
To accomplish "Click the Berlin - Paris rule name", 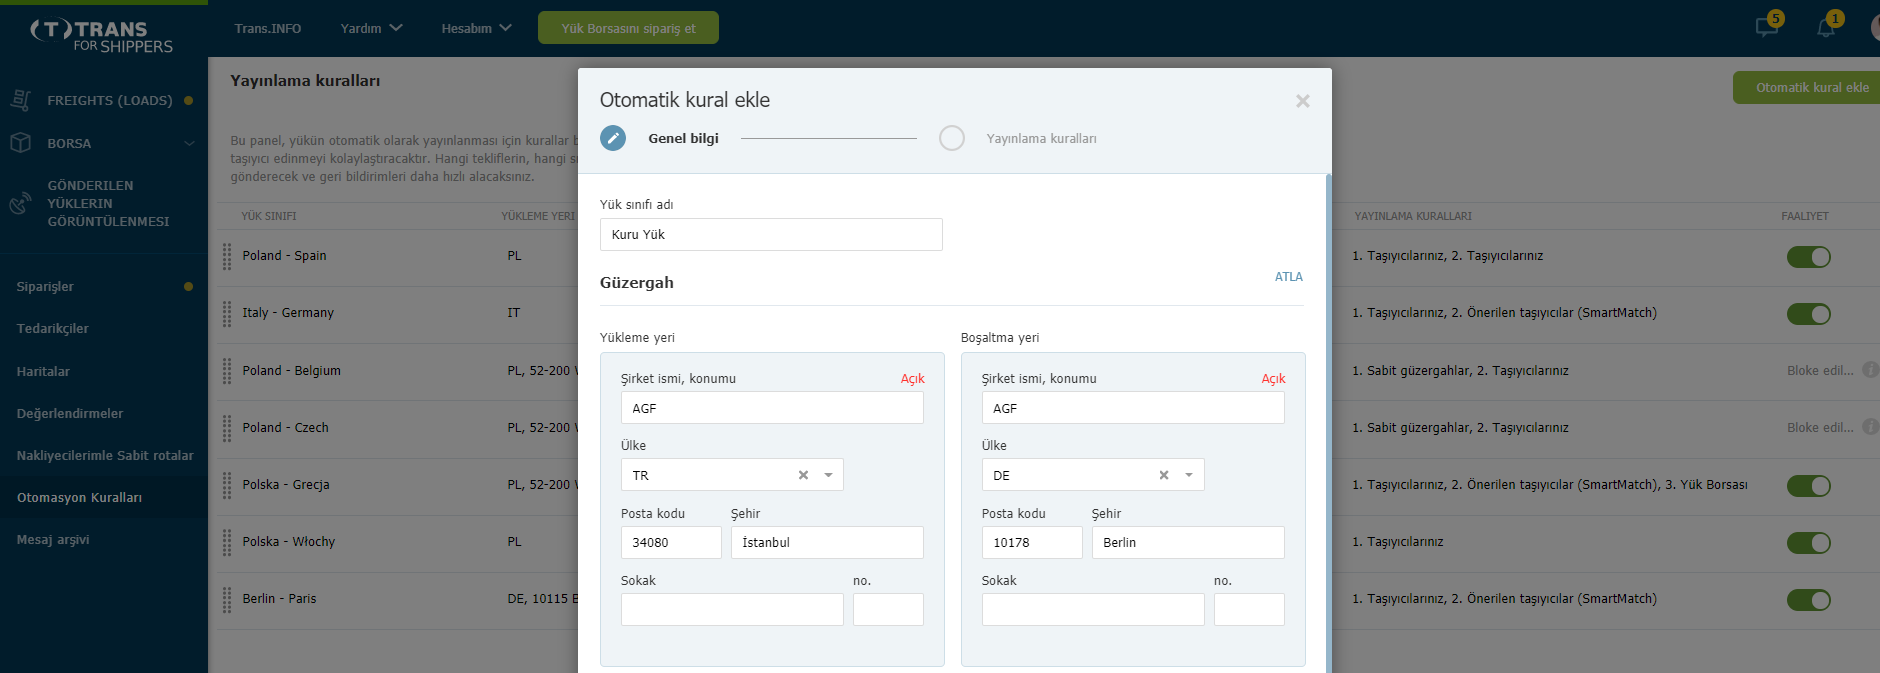I will (279, 599).
